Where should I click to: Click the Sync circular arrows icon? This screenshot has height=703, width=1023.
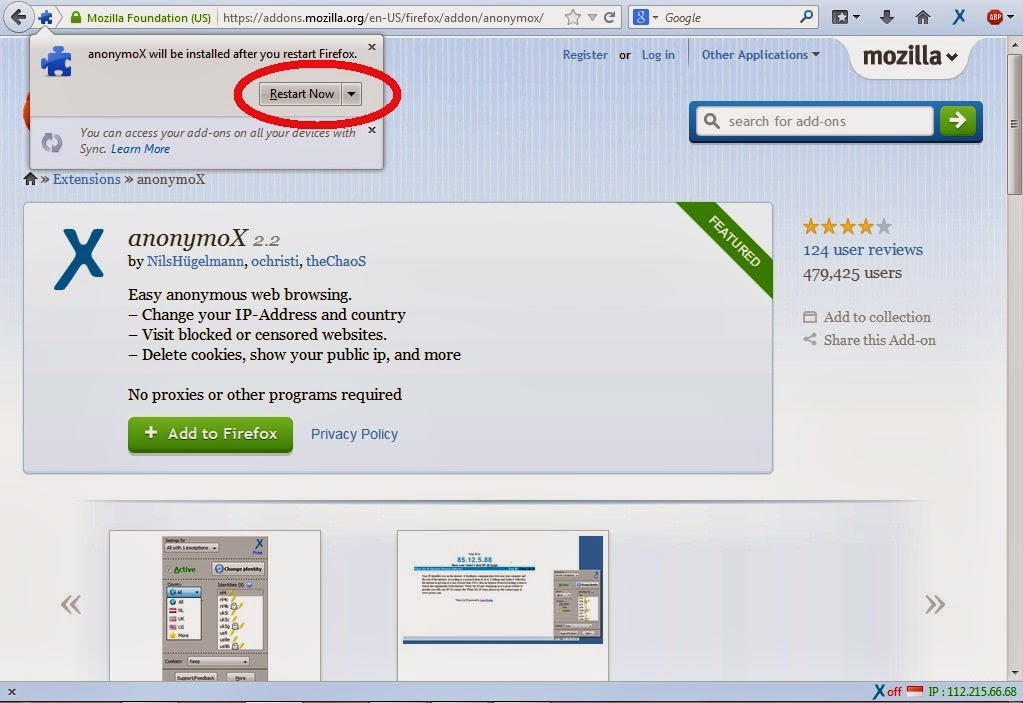[x=52, y=142]
